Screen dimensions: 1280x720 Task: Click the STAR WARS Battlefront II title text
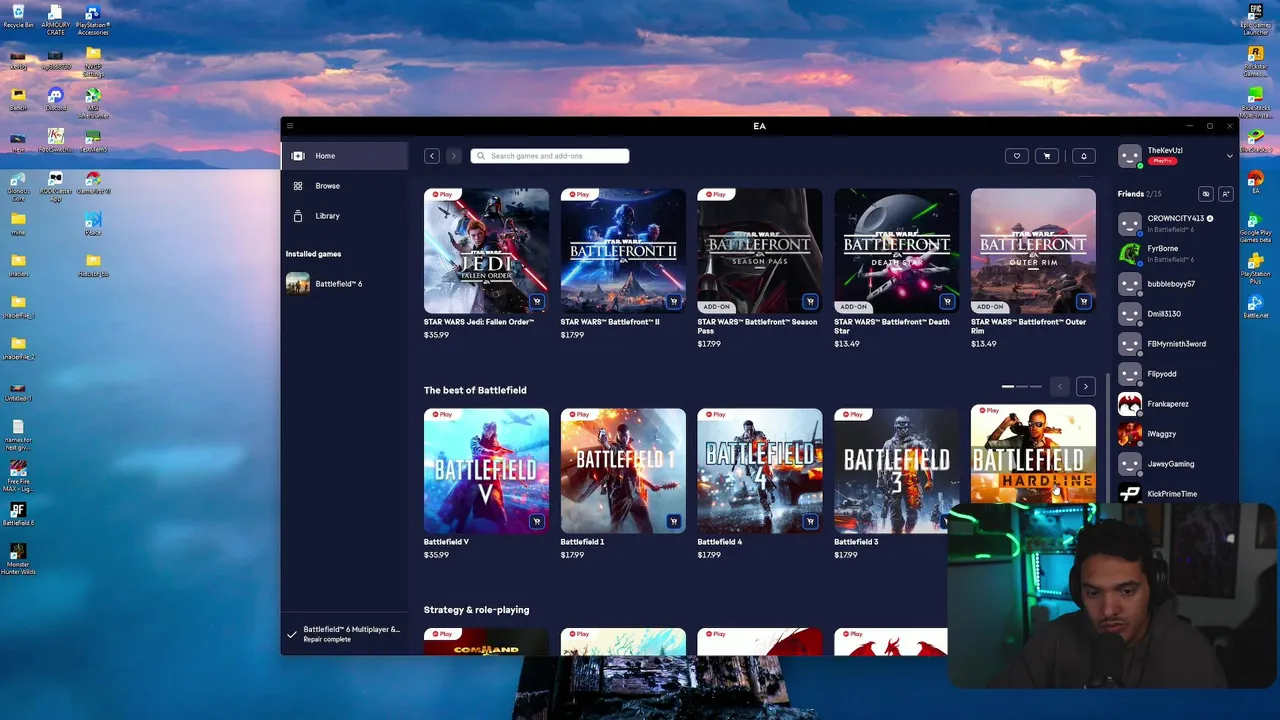pyautogui.click(x=610, y=322)
